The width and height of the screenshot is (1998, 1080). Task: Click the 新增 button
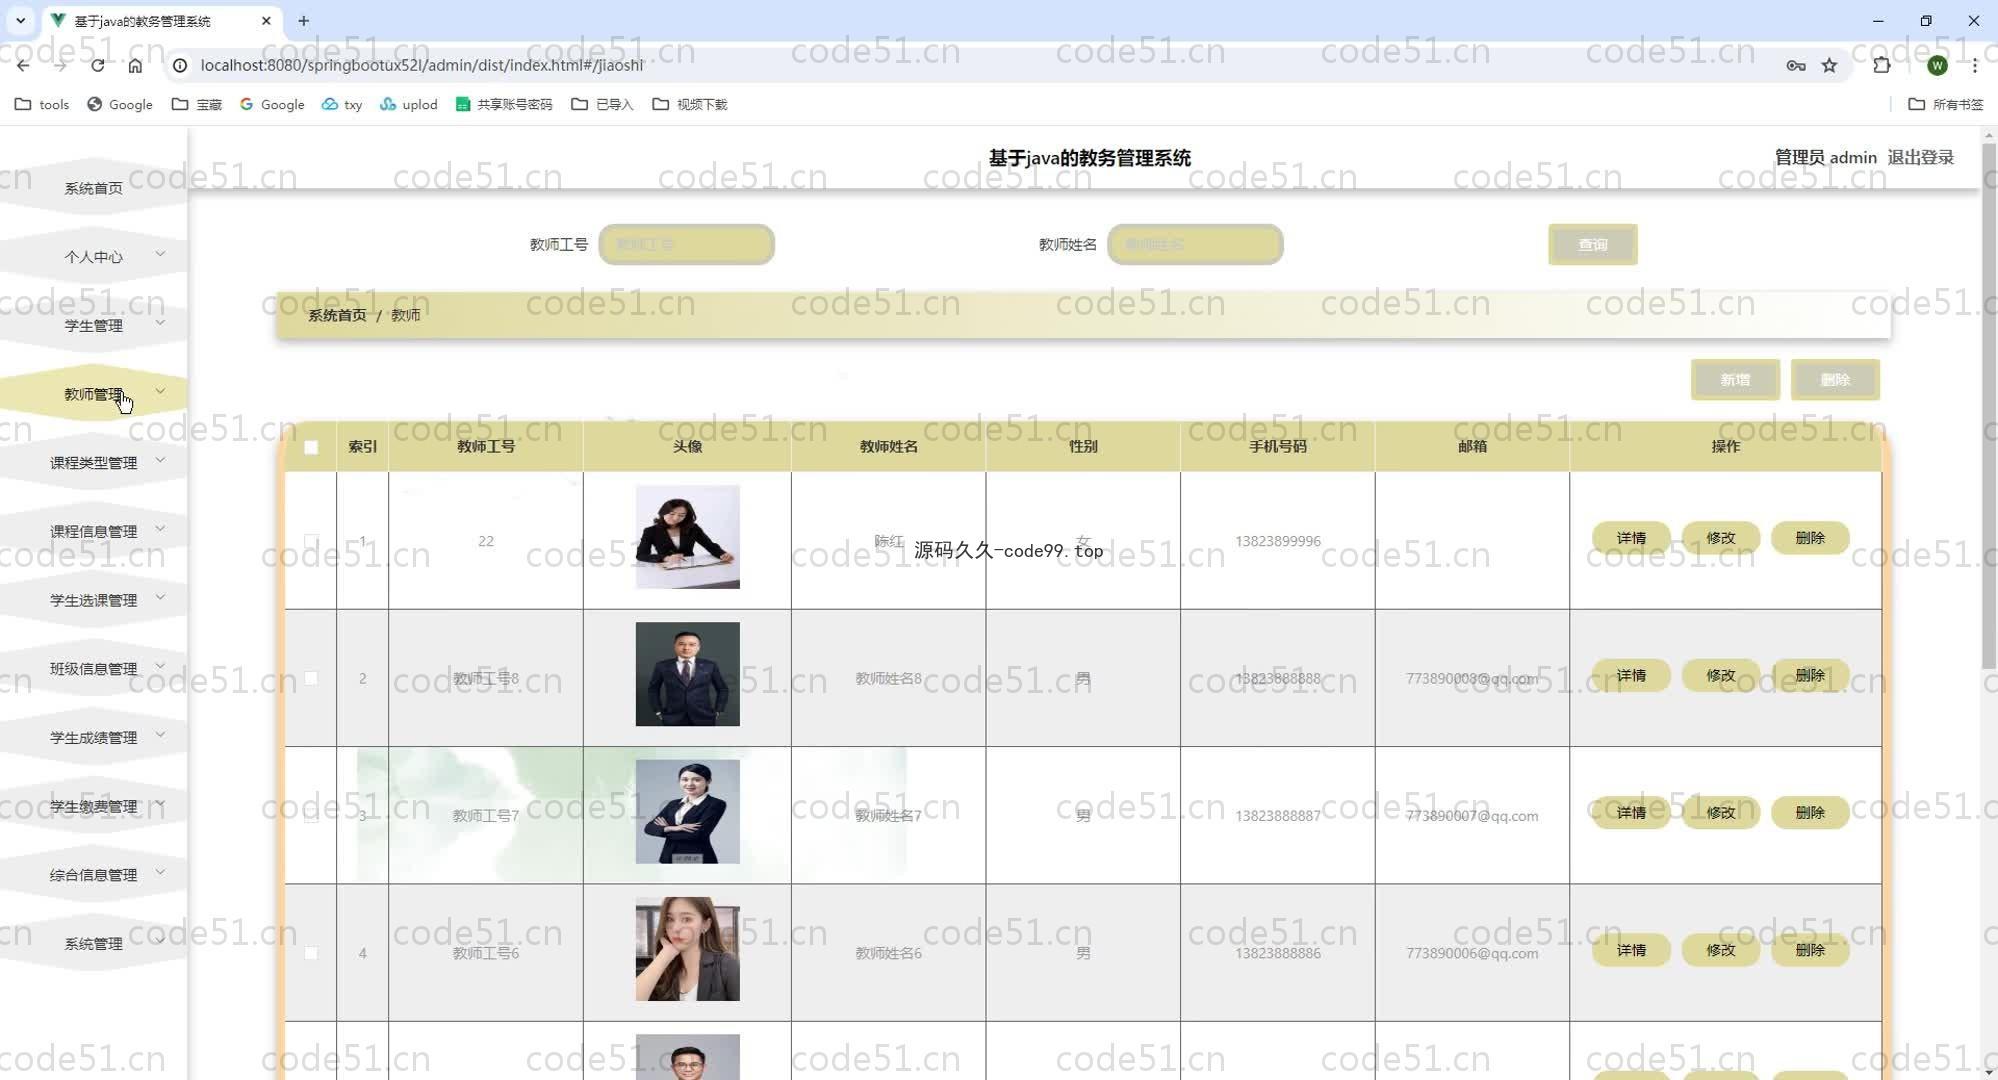1734,380
